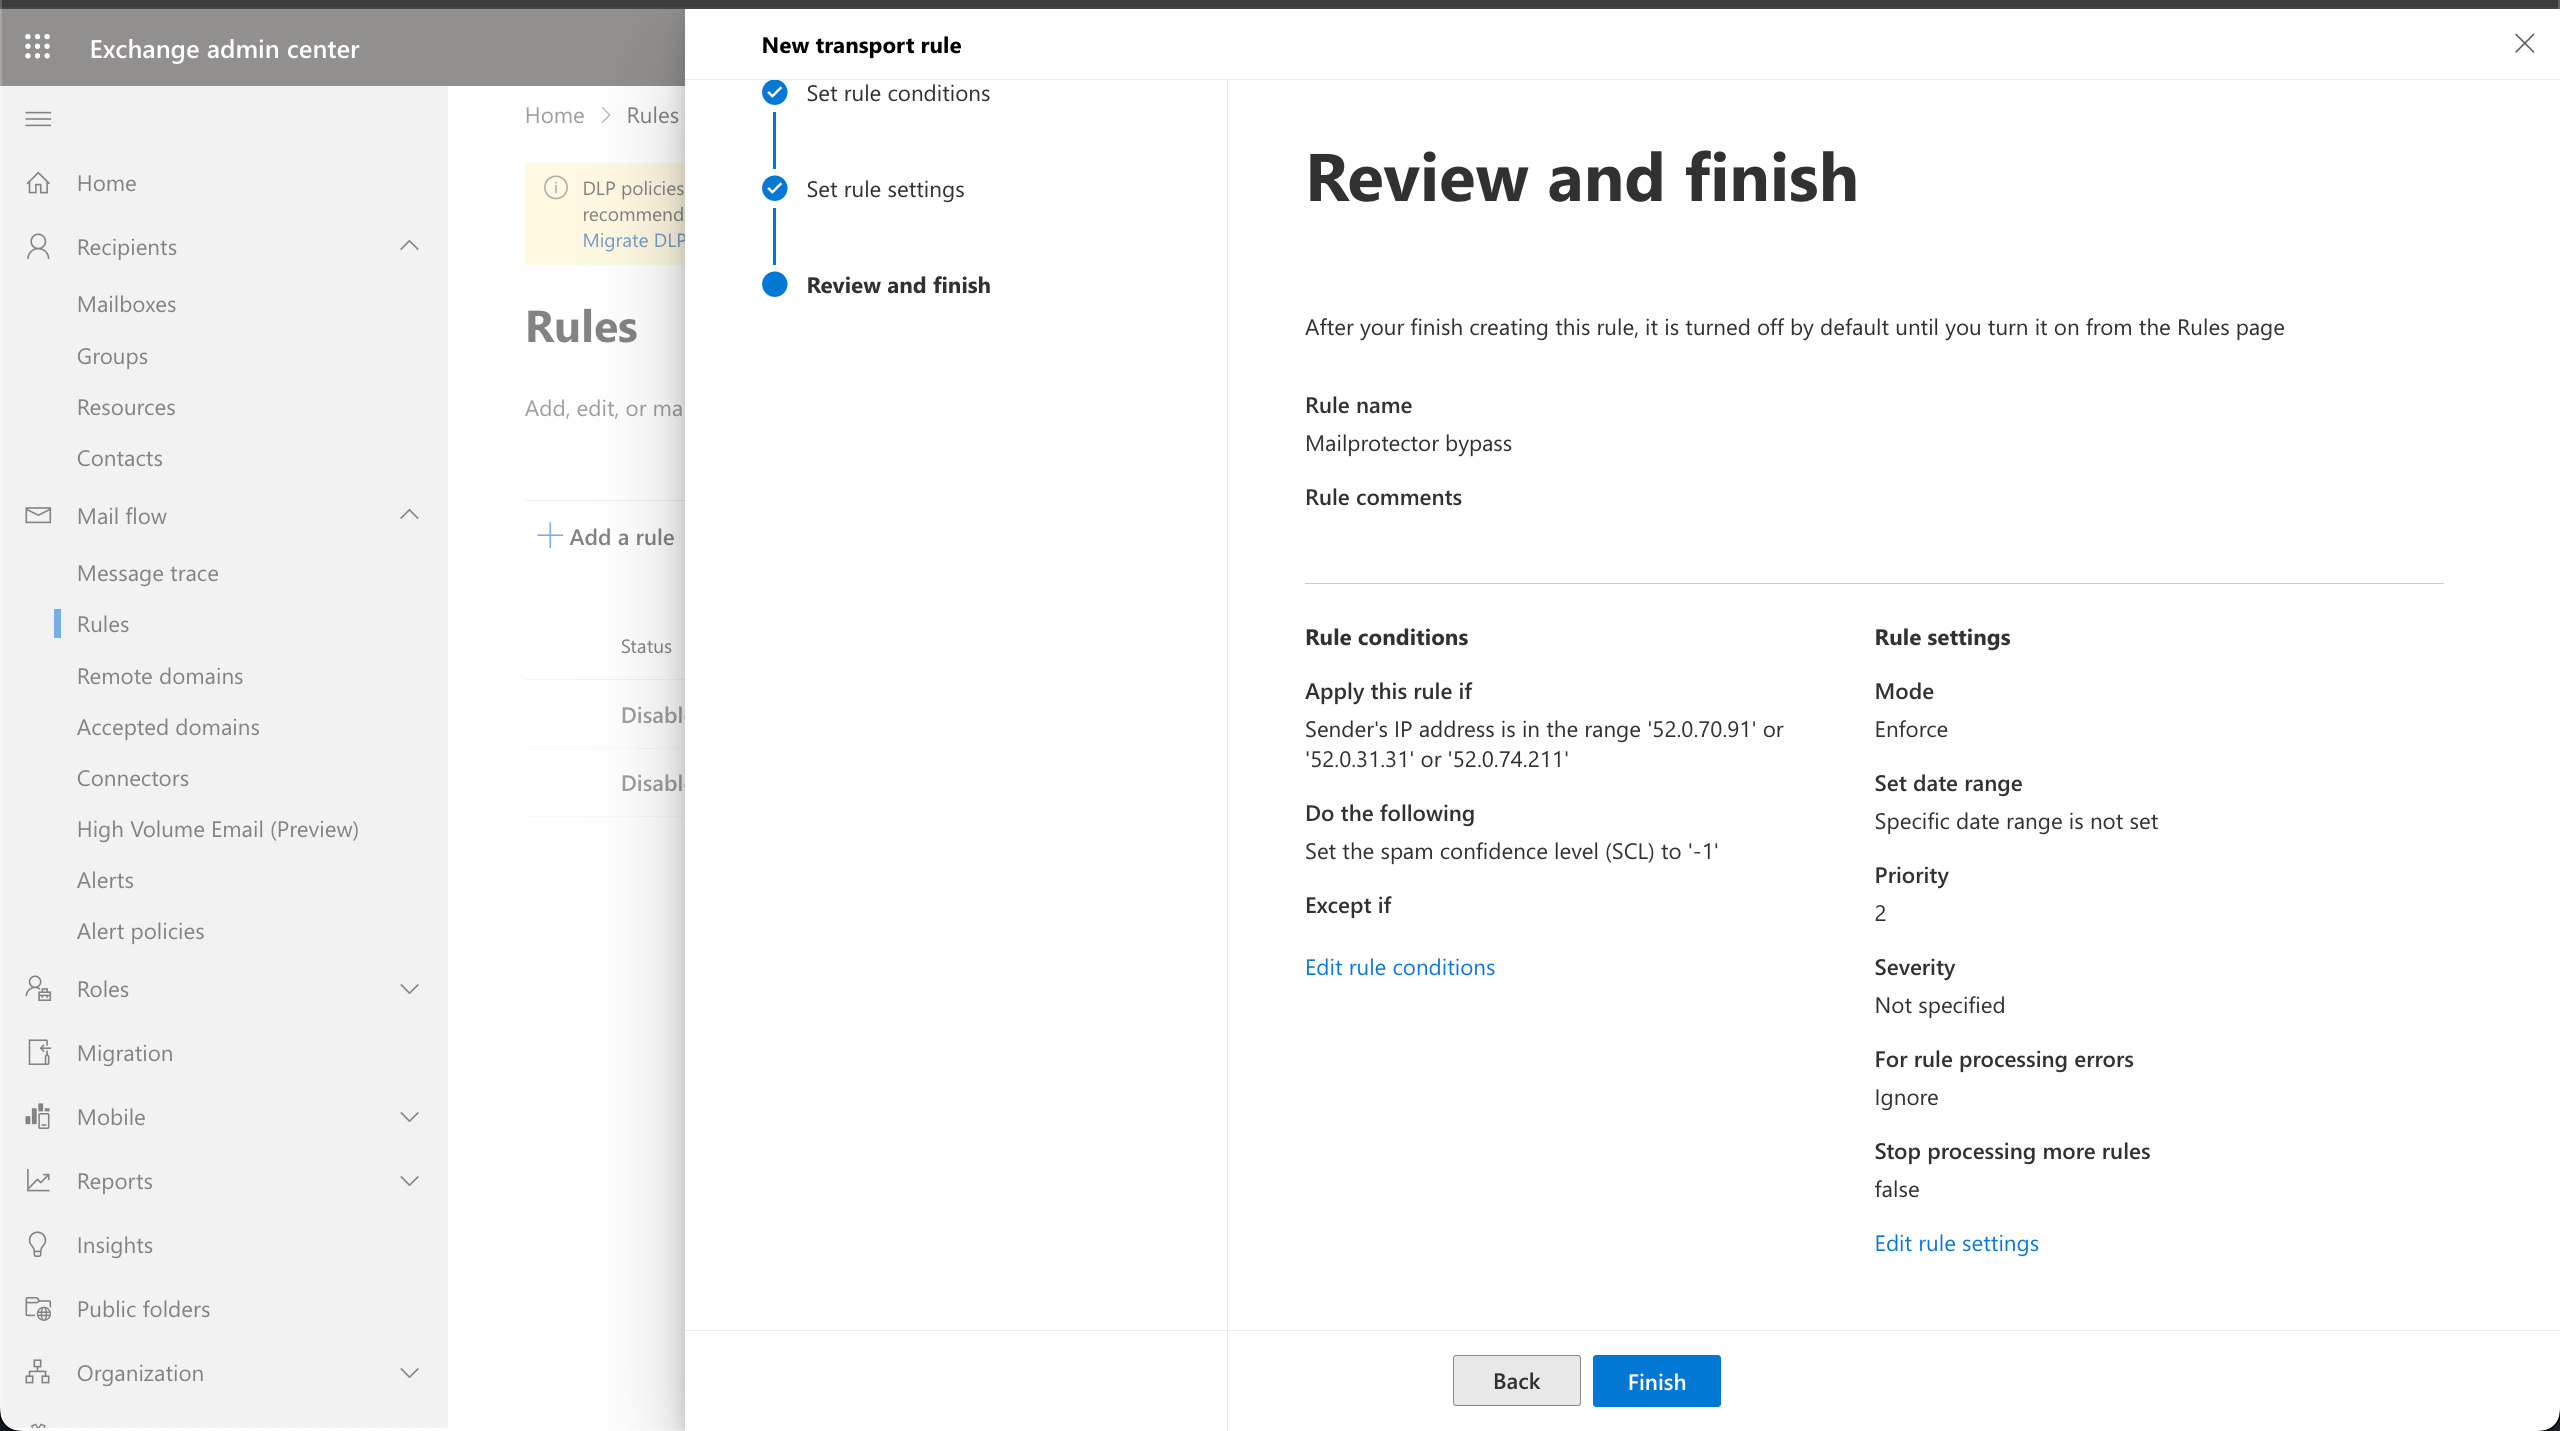
Task: Close the New transport rule panel
Action: pos(2524,43)
